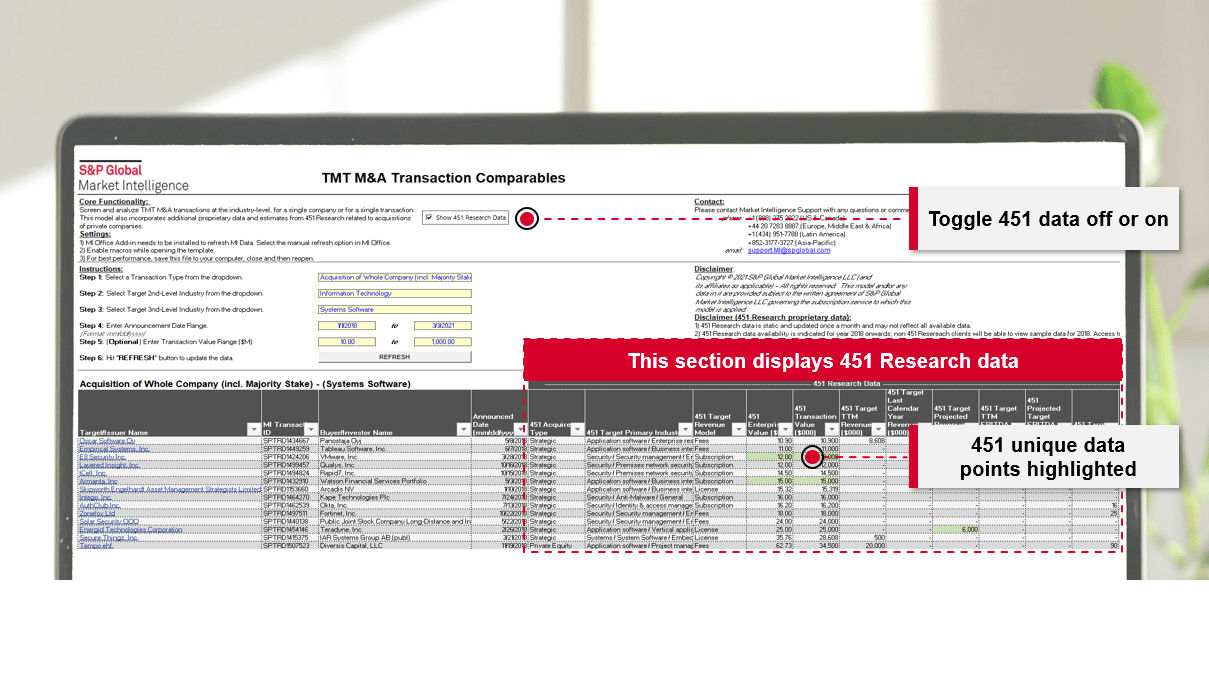
Task: Select the Information Technology industry cell
Action: pyautogui.click(x=394, y=293)
